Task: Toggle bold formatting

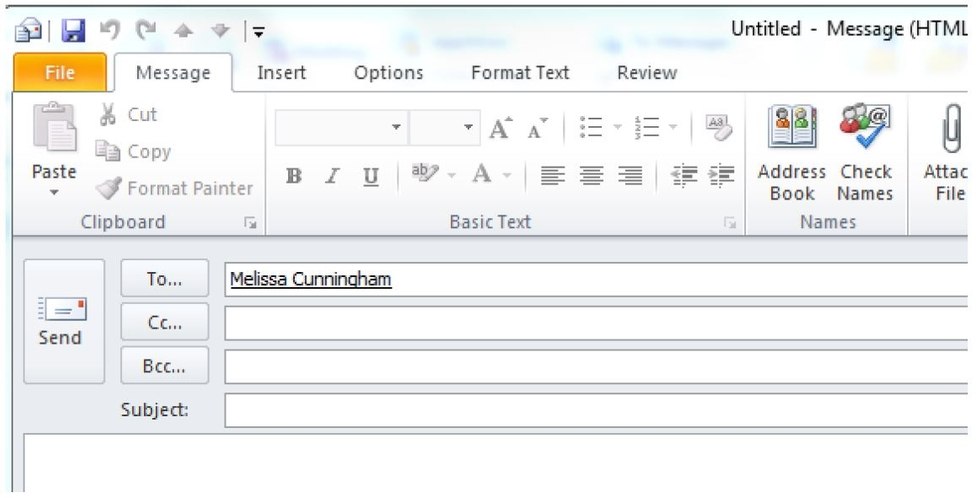Action: 294,177
